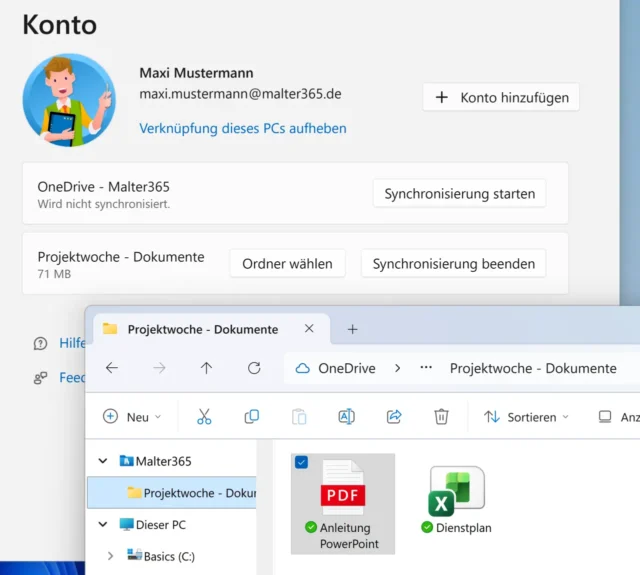Select Projektwoche - Dokumente folder in tree

click(172, 493)
